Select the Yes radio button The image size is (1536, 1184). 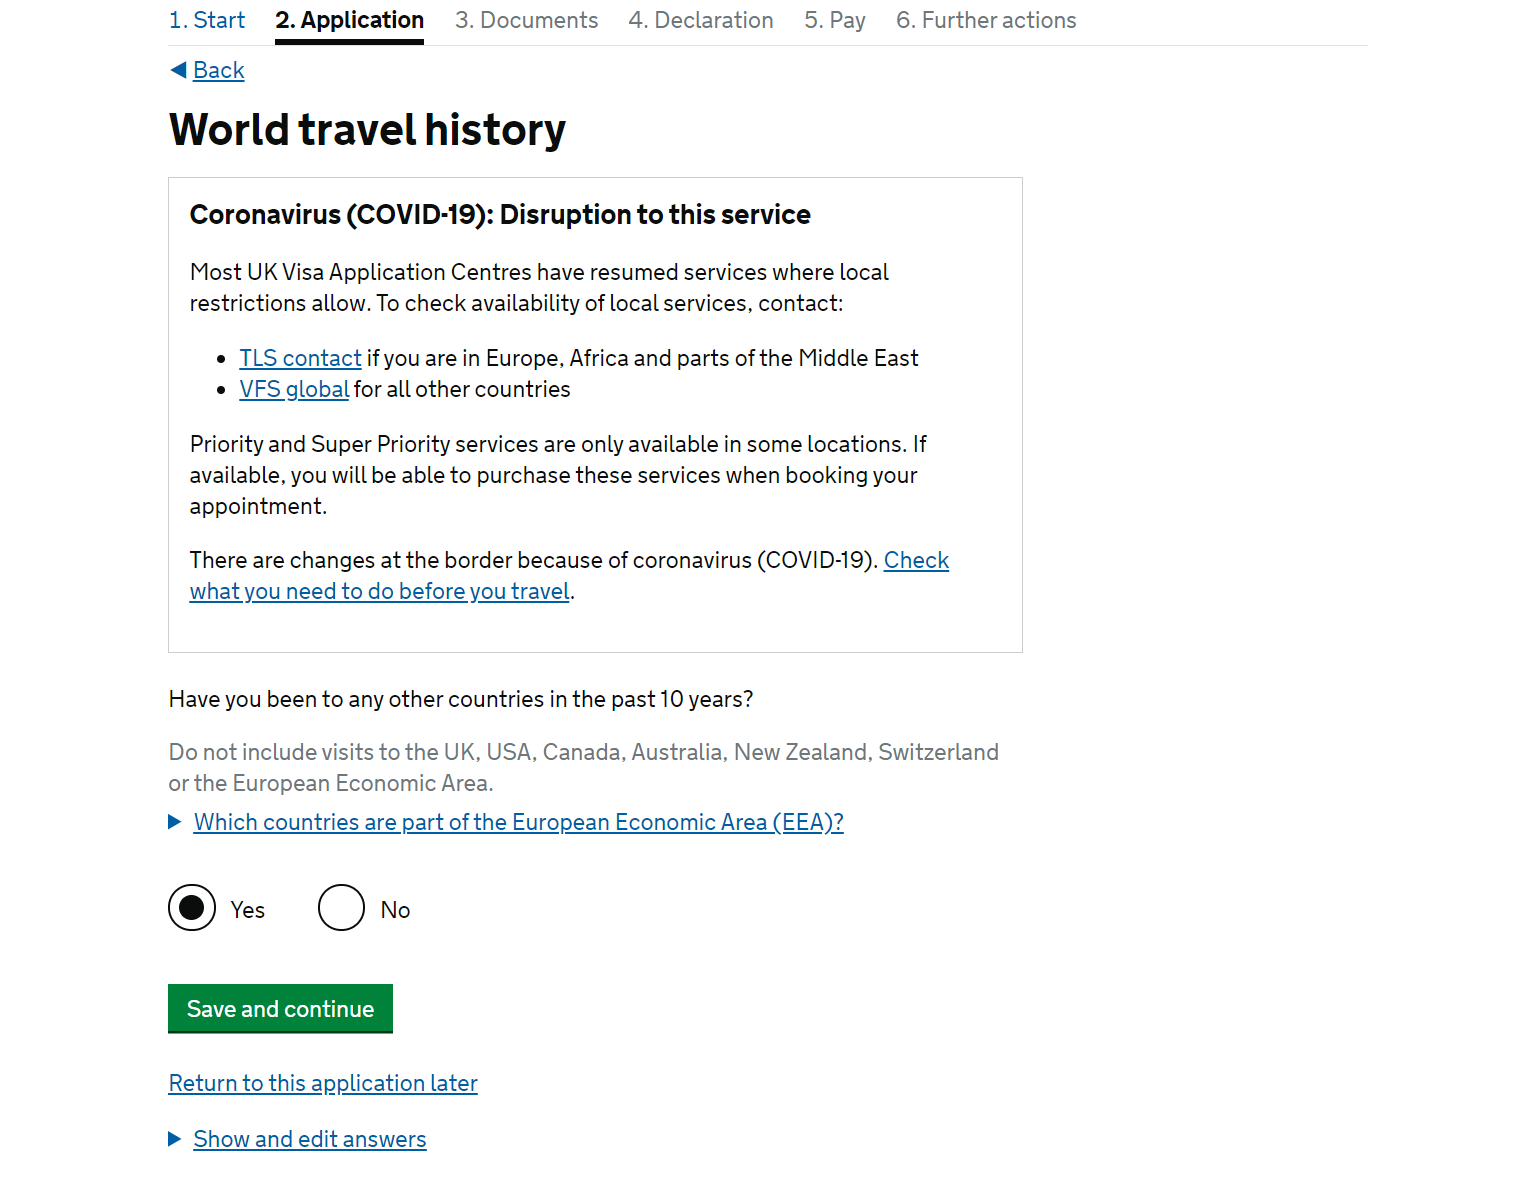pyautogui.click(x=192, y=908)
